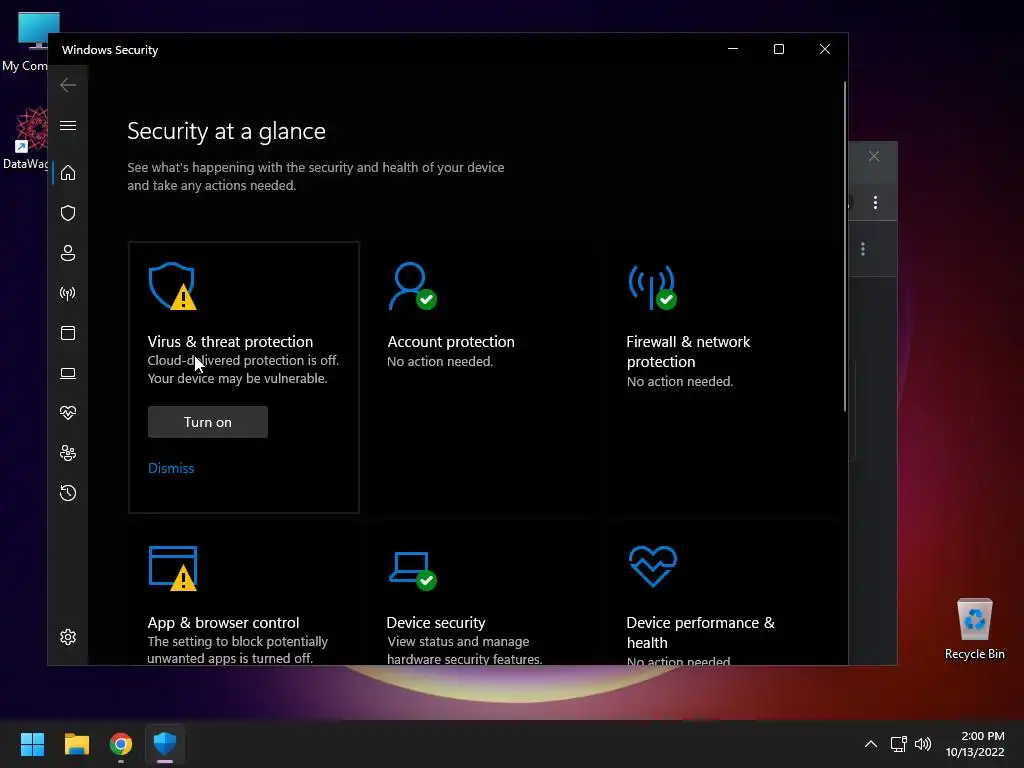Screen dimensions: 1024x768
Task: Click the Firewall & network antenna tile icon
Action: 652,286
